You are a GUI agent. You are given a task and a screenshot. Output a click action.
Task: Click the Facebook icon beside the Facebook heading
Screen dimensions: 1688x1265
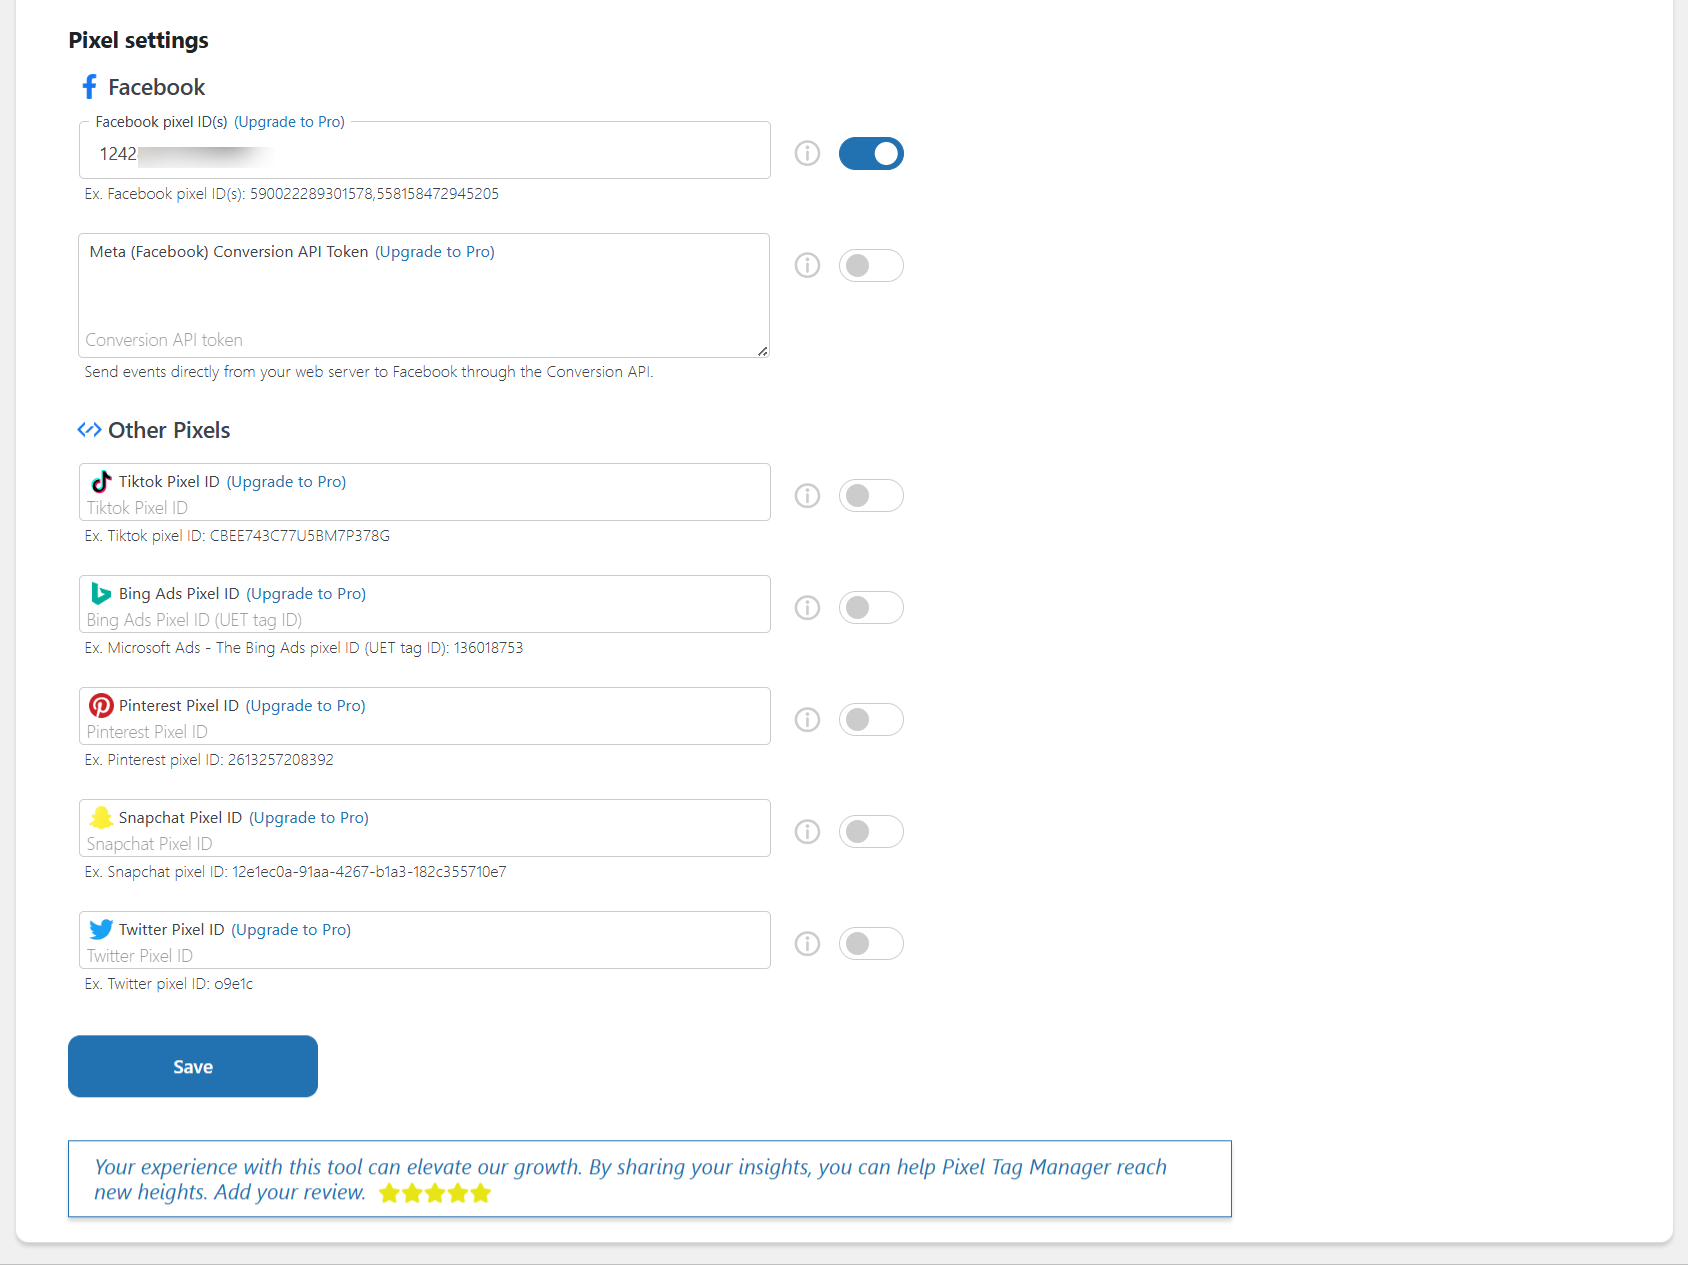point(90,87)
